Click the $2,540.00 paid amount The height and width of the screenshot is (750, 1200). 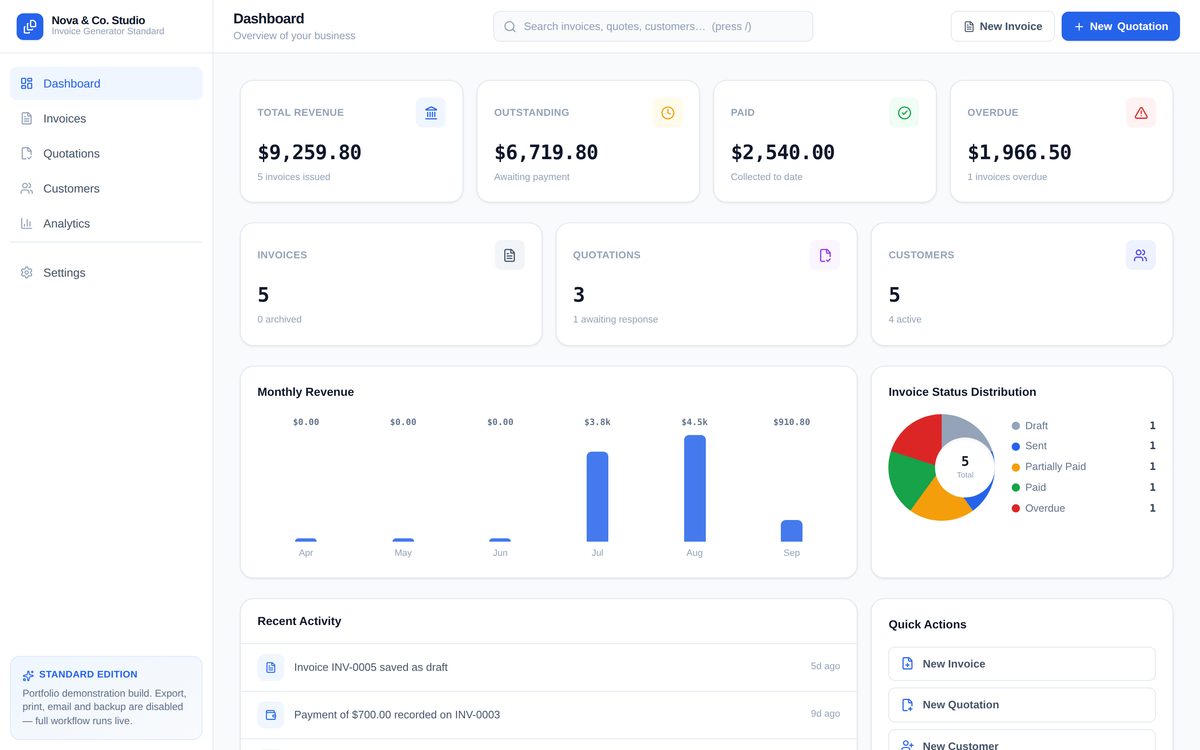coord(783,153)
